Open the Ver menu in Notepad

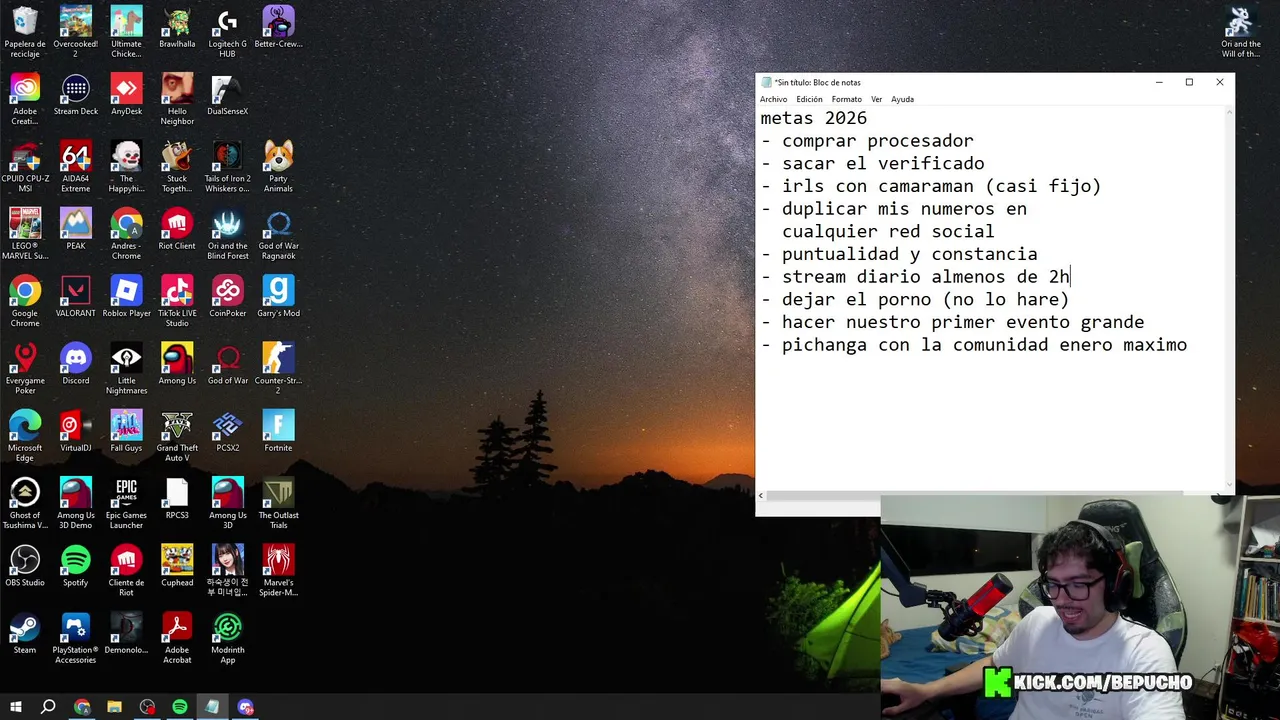(x=876, y=99)
